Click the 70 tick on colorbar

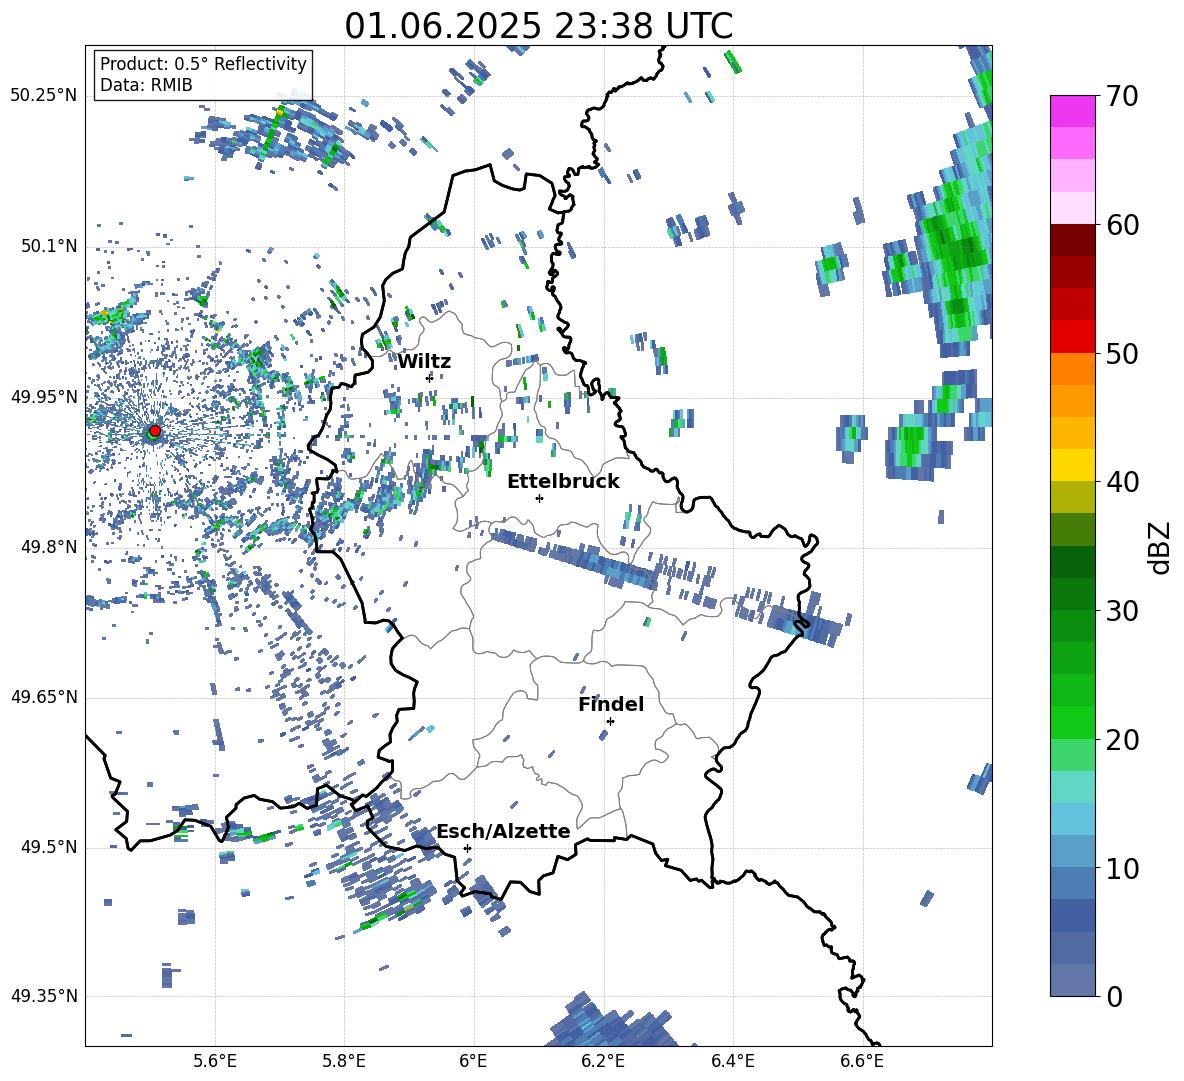coord(1121,97)
